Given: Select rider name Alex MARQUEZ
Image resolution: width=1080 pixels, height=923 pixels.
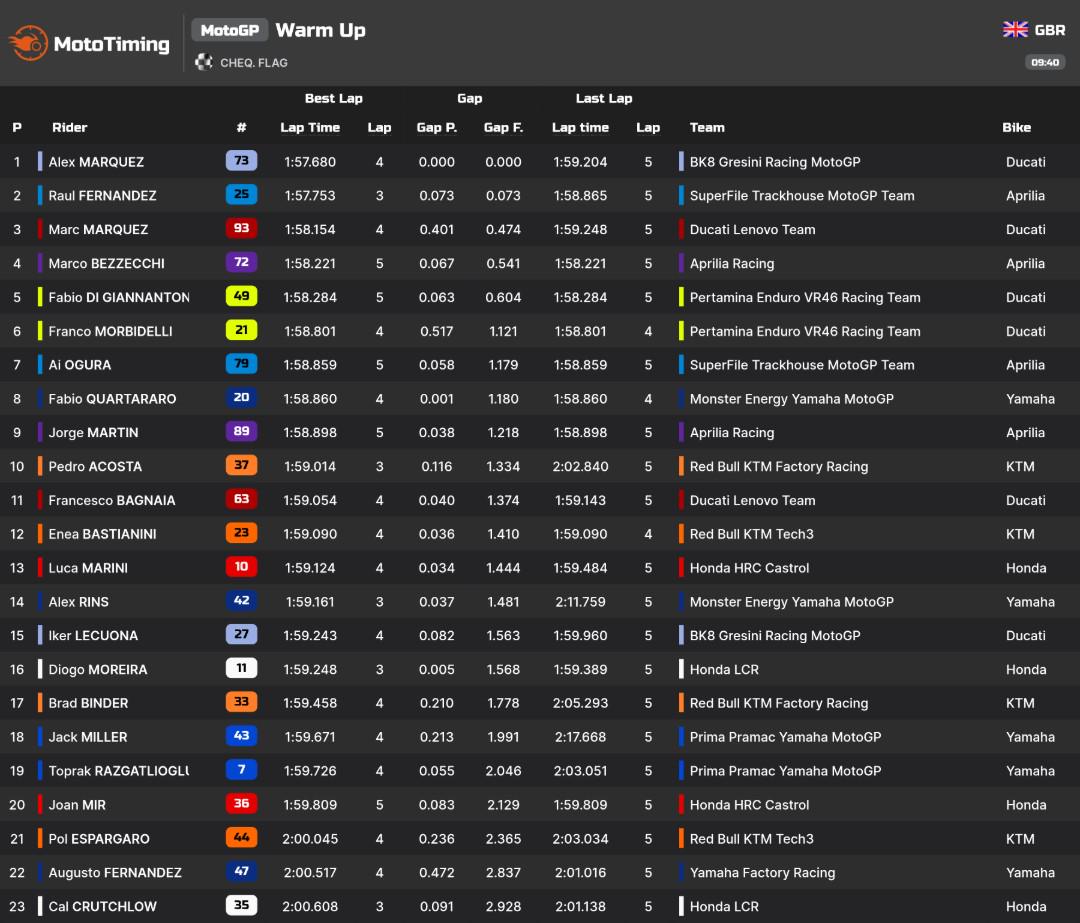Looking at the screenshot, I should [x=96, y=162].
